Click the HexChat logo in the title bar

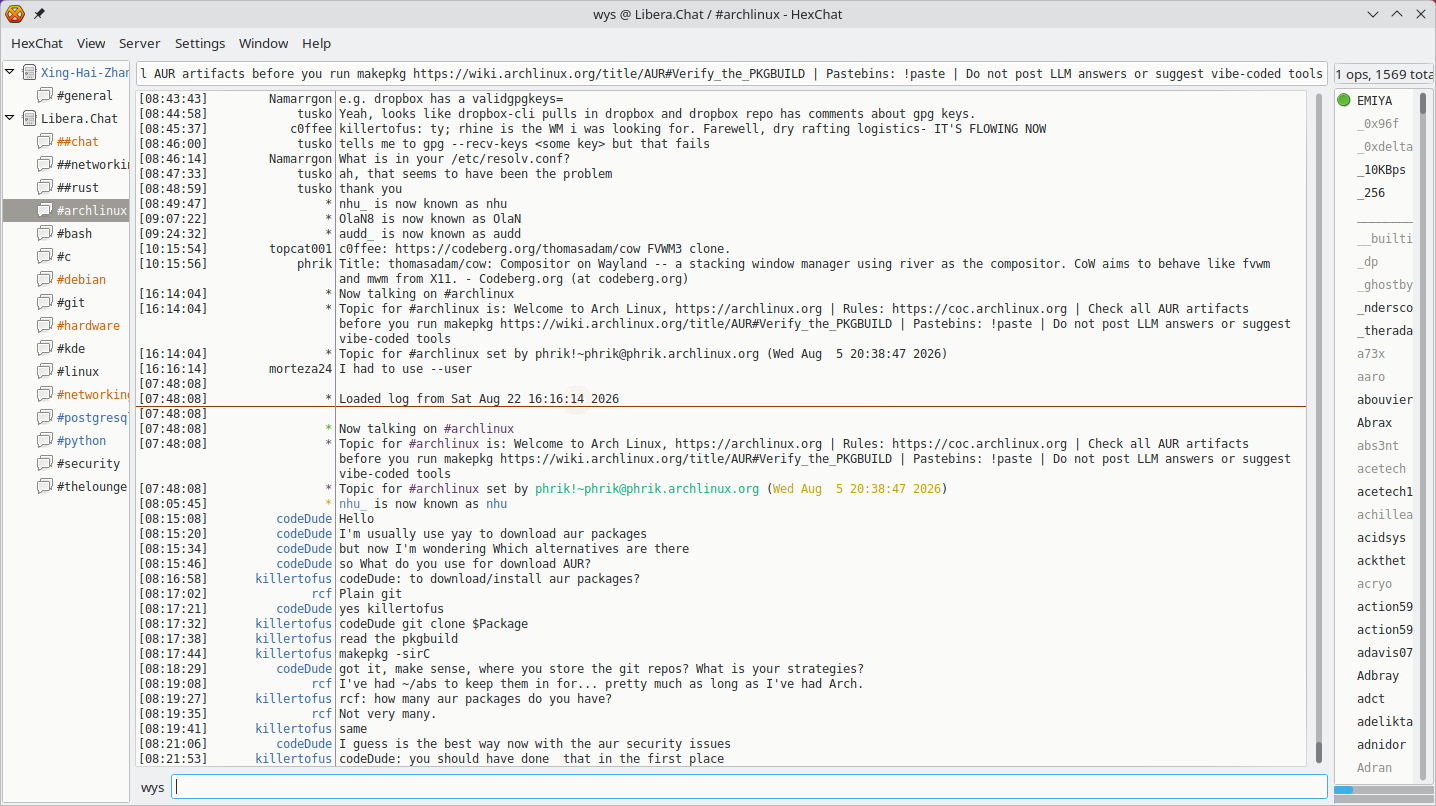click(15, 14)
